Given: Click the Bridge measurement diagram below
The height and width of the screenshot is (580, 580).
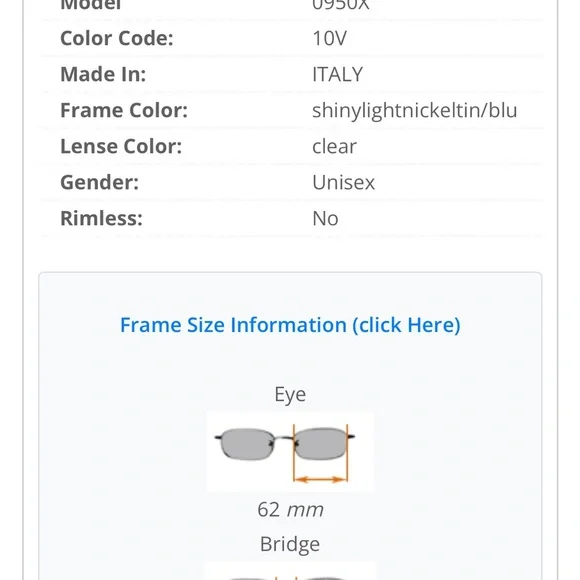Looking at the screenshot, I should (290, 571).
